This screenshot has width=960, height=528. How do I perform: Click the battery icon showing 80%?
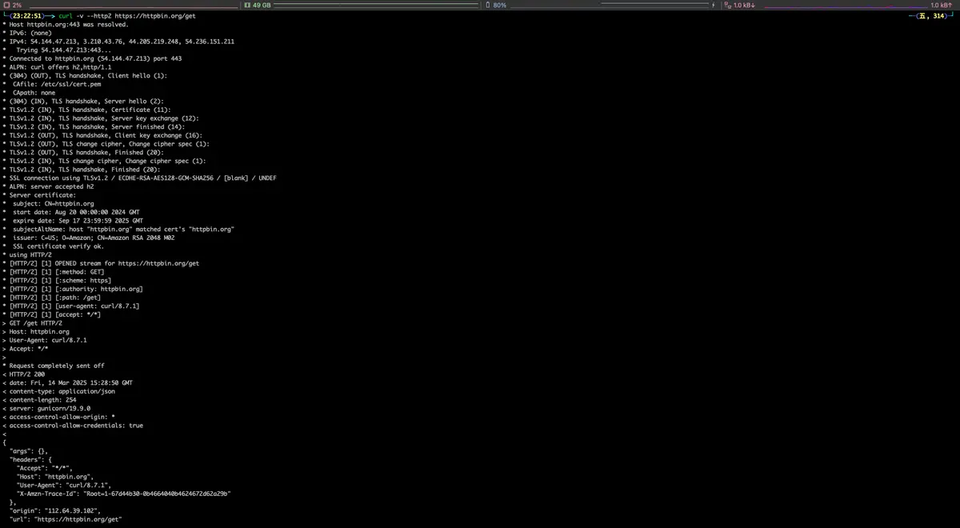[x=488, y=5]
